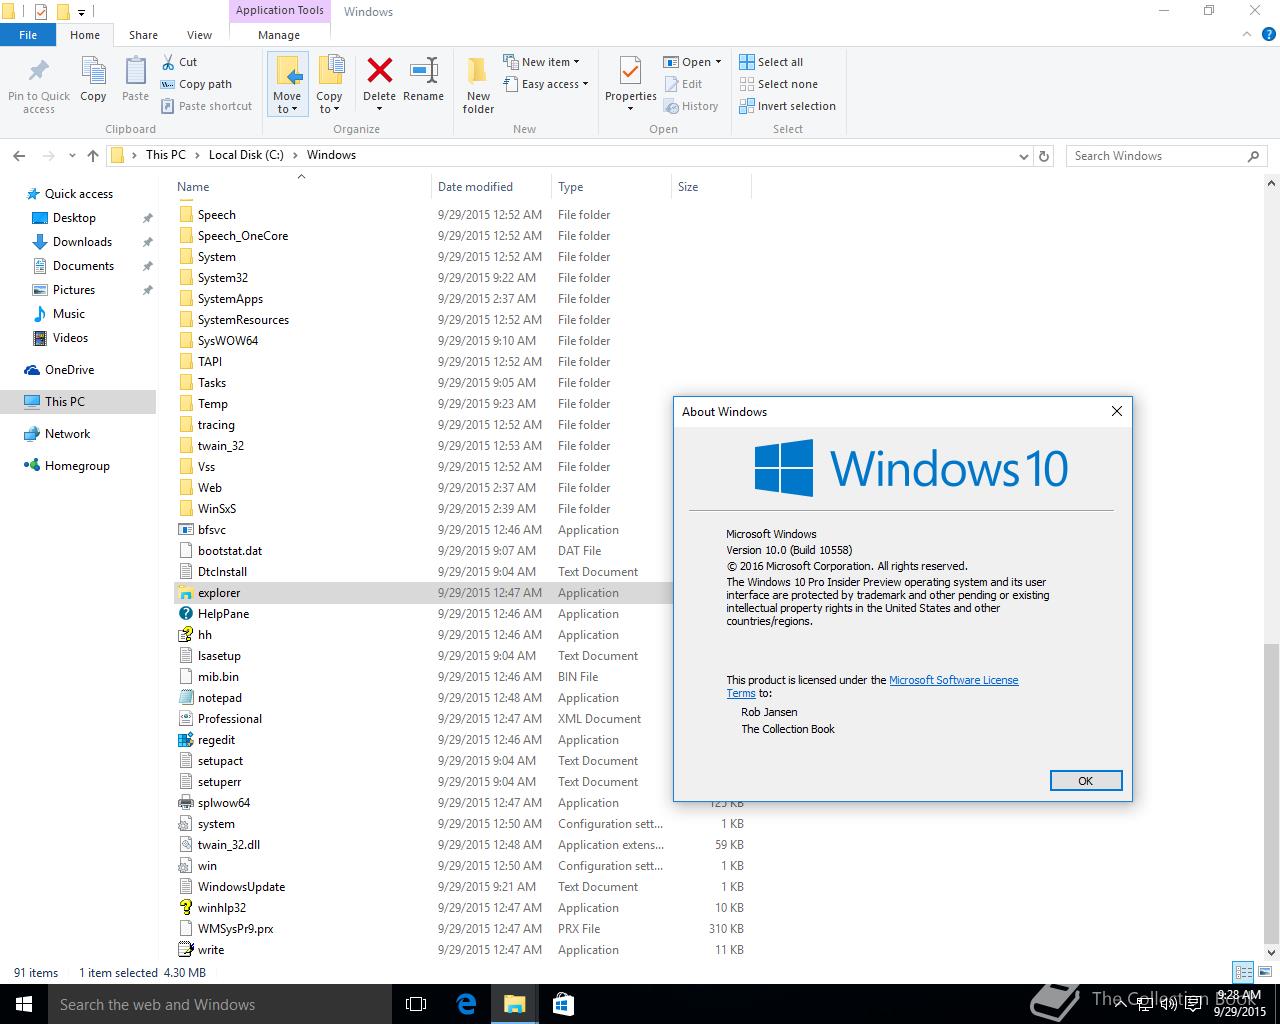
Task: Sort by the Date modified column header
Action: coord(491,187)
